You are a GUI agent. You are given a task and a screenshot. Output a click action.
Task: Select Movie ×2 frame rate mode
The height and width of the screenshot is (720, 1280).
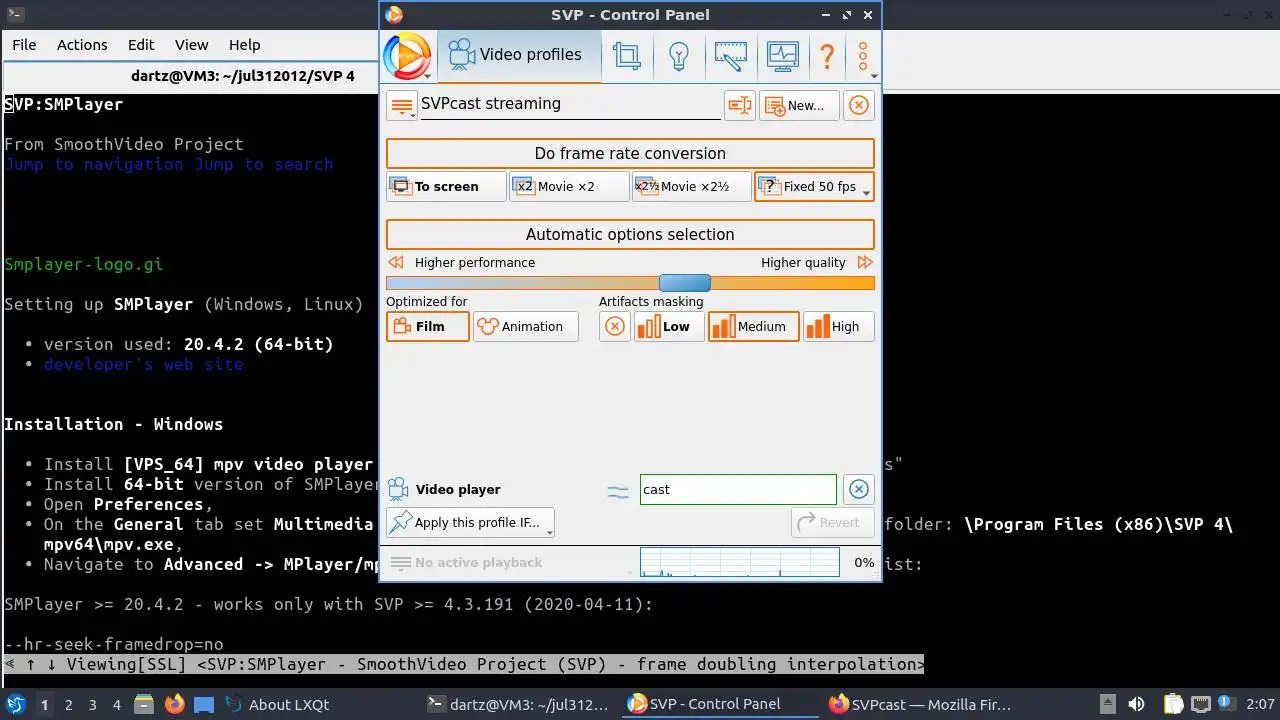pos(569,186)
